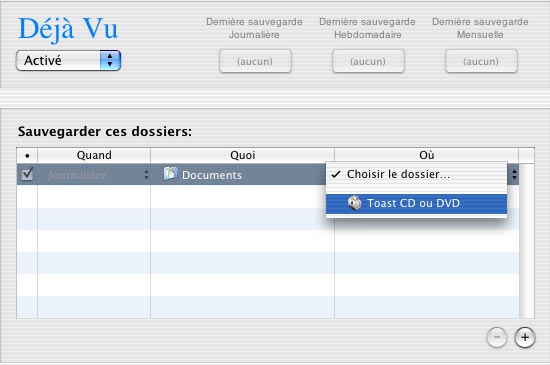Click the weekly backup (aucun) button
Viewport: 550px width, 365px height.
[368, 61]
